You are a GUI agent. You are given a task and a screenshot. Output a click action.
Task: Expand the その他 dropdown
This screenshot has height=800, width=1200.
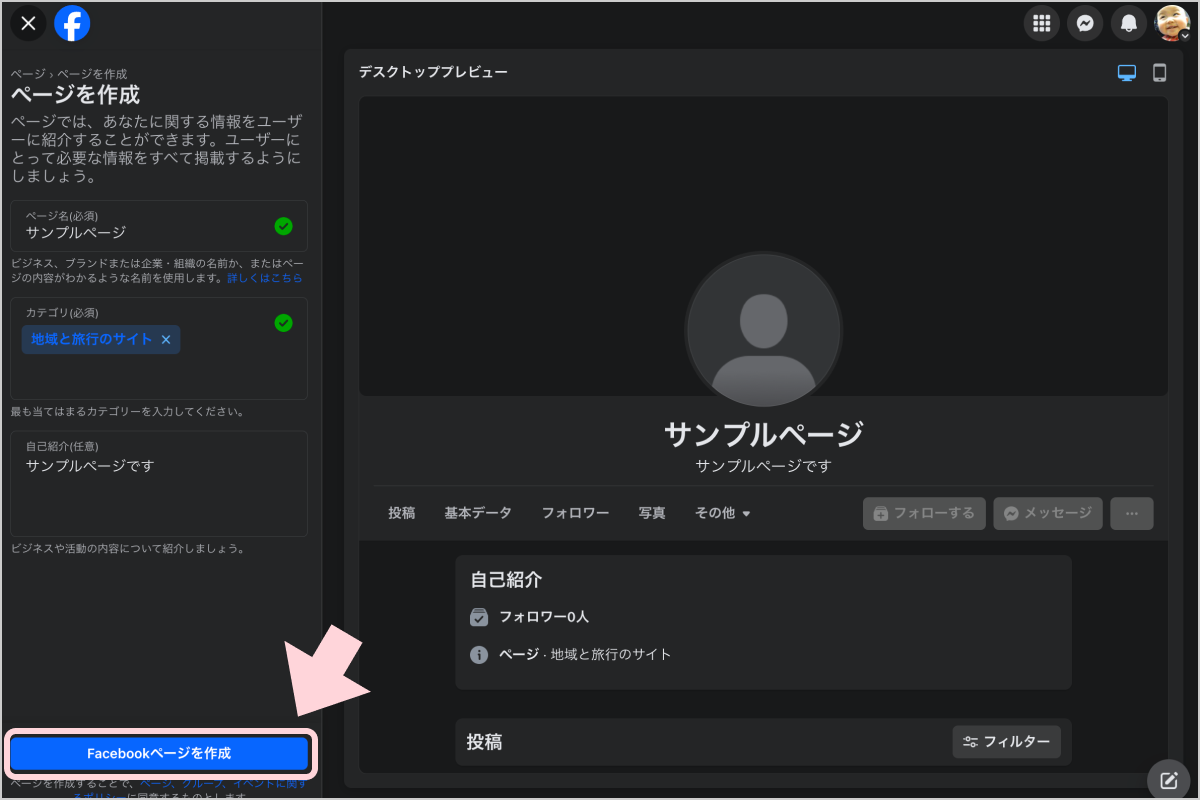[723, 513]
